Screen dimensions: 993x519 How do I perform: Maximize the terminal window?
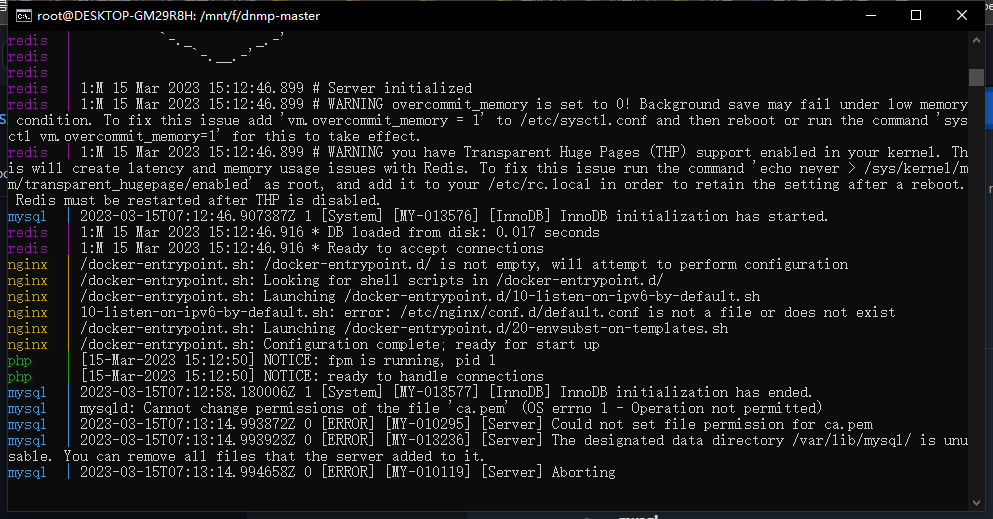click(x=916, y=15)
